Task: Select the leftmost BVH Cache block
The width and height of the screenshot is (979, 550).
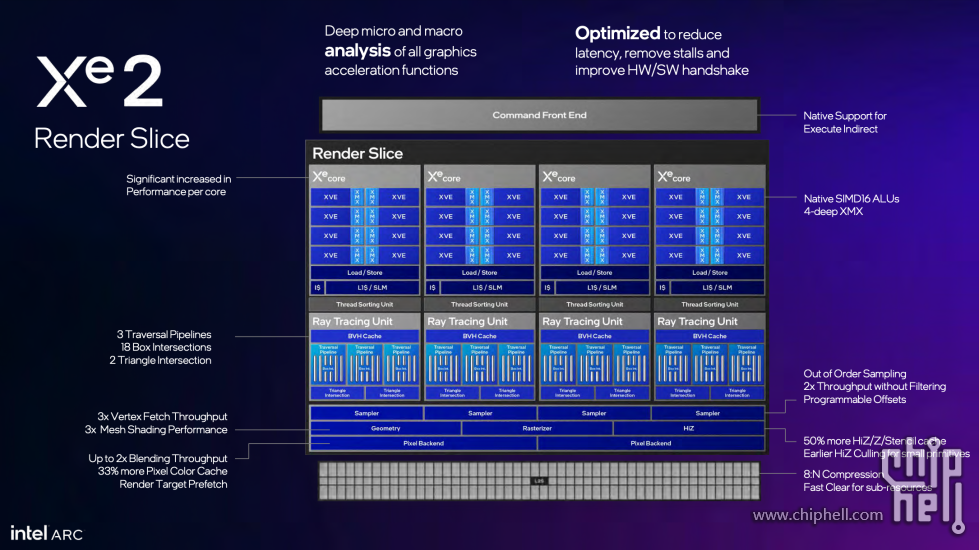Action: [365, 336]
